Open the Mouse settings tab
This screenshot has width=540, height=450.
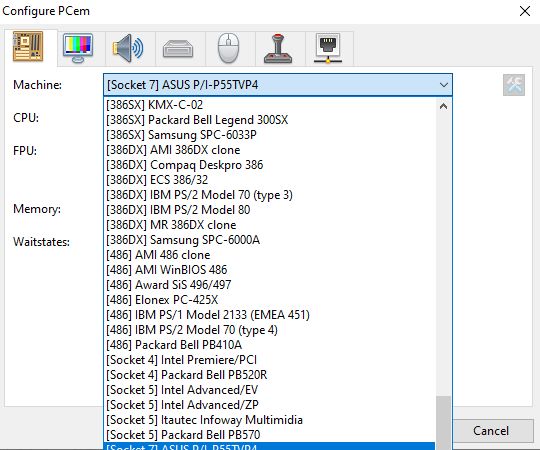[228, 48]
